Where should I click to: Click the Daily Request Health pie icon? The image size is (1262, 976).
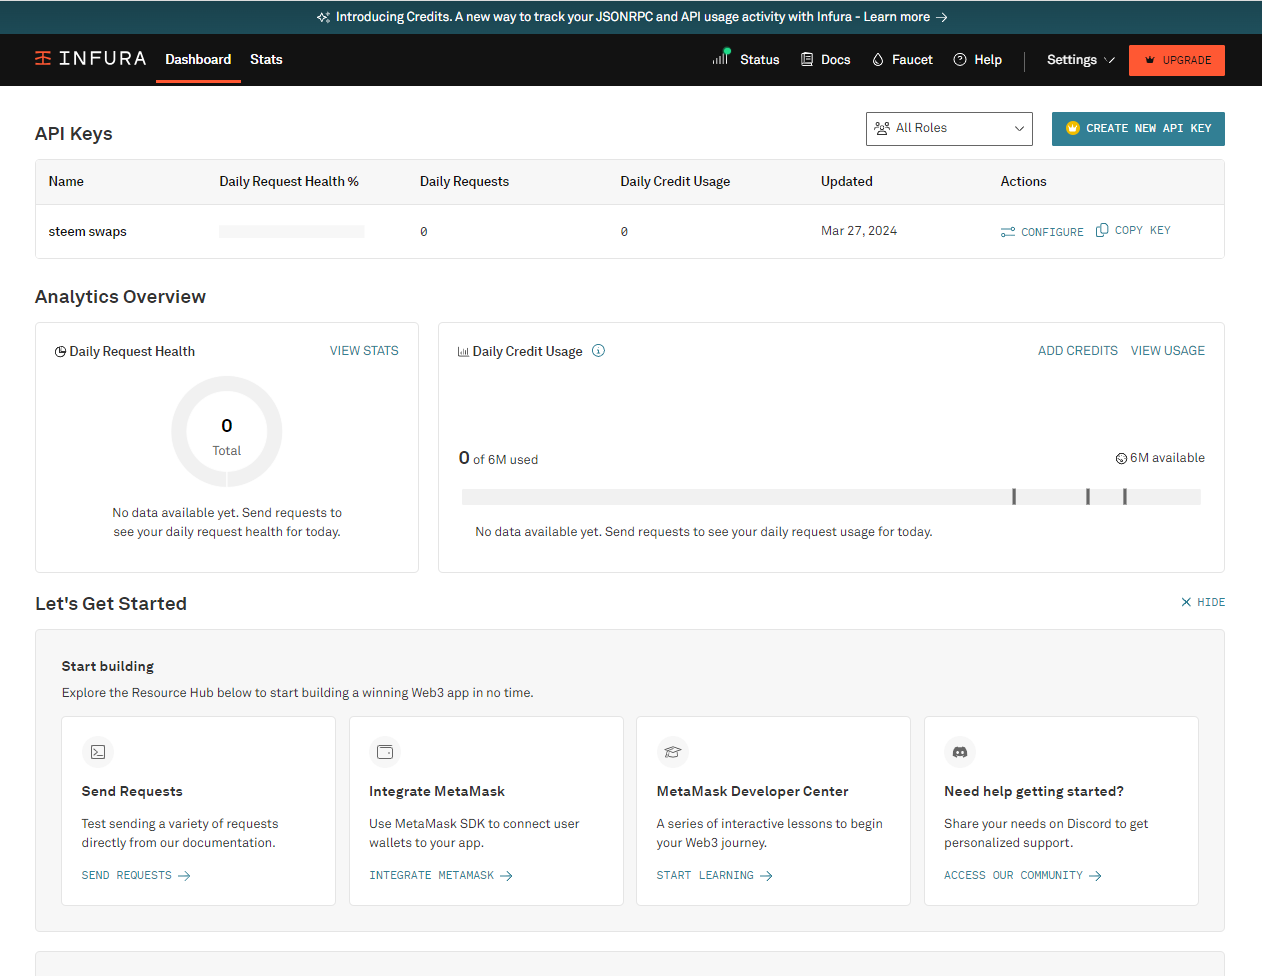pos(60,351)
